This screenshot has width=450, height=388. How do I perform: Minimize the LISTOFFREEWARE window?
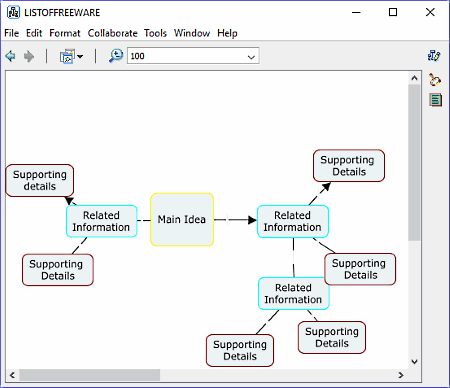tap(356, 12)
